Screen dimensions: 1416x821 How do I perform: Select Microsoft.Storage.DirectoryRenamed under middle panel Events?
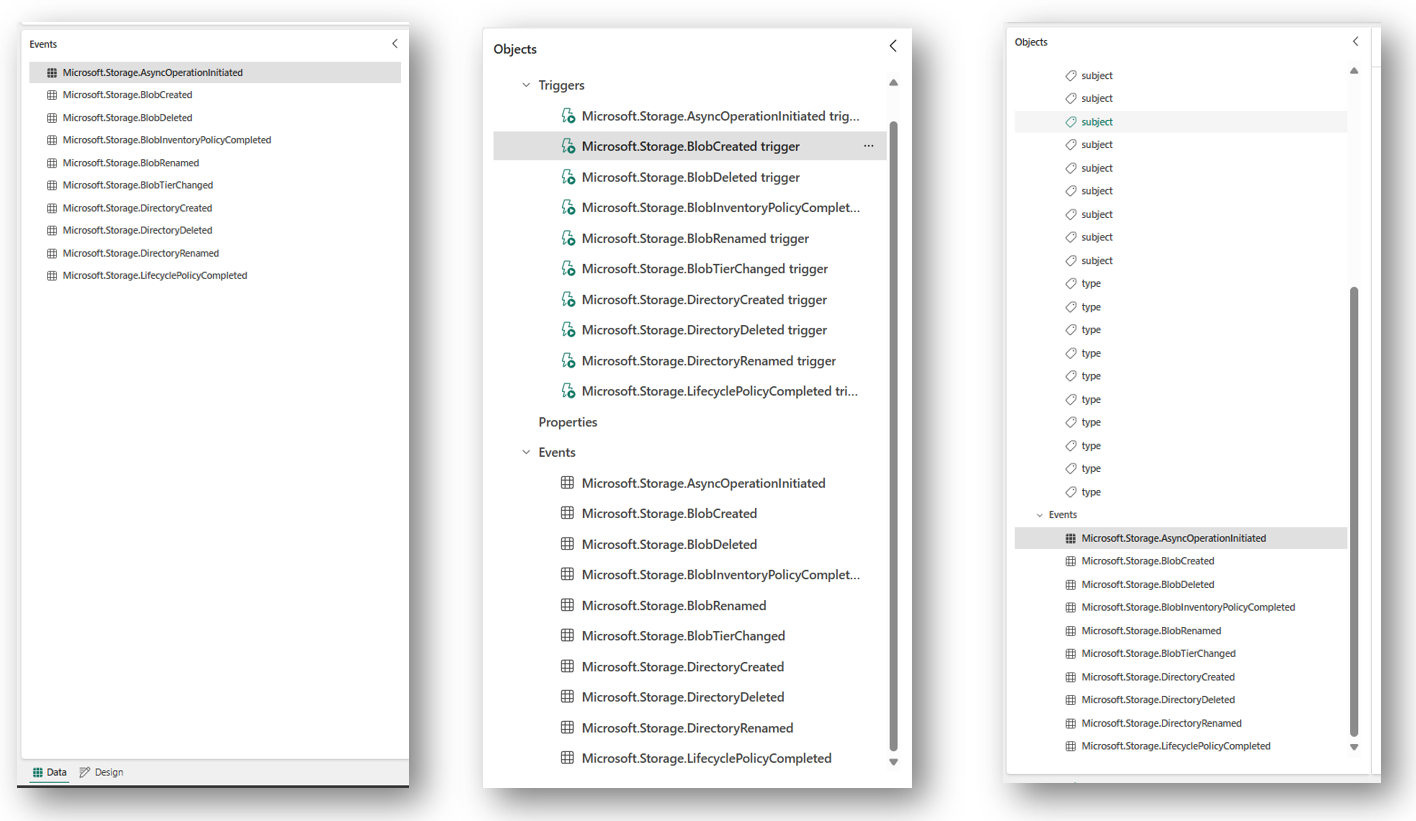coord(690,728)
